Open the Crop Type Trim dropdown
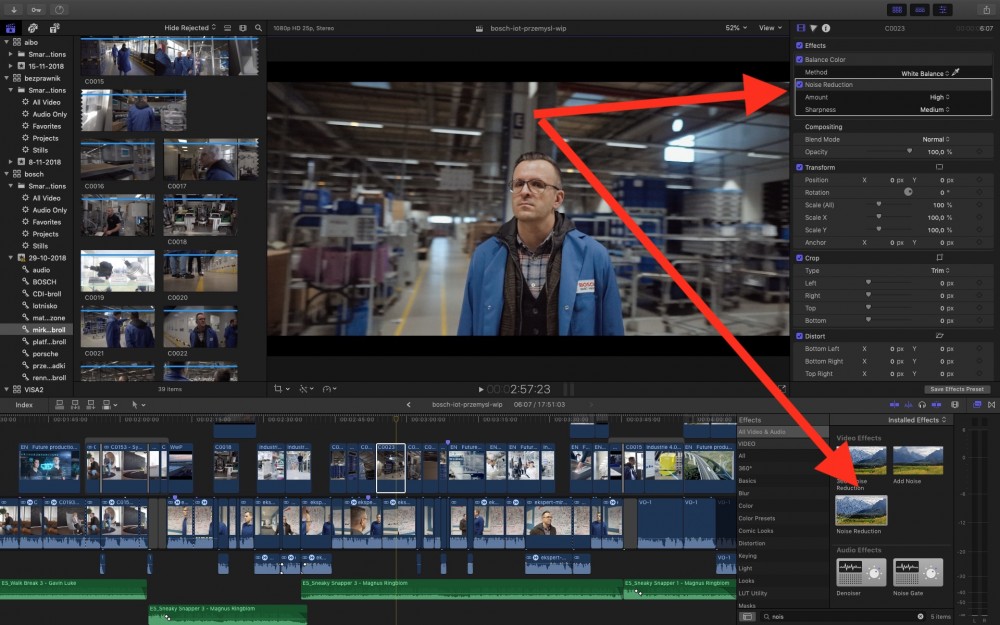The image size is (1000, 625). tap(940, 270)
